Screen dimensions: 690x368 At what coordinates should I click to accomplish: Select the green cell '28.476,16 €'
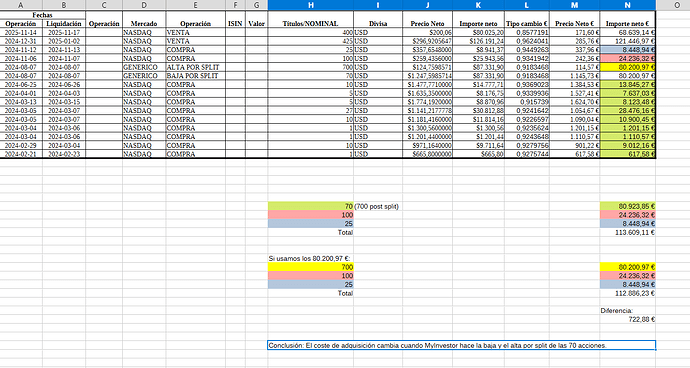tap(628, 110)
